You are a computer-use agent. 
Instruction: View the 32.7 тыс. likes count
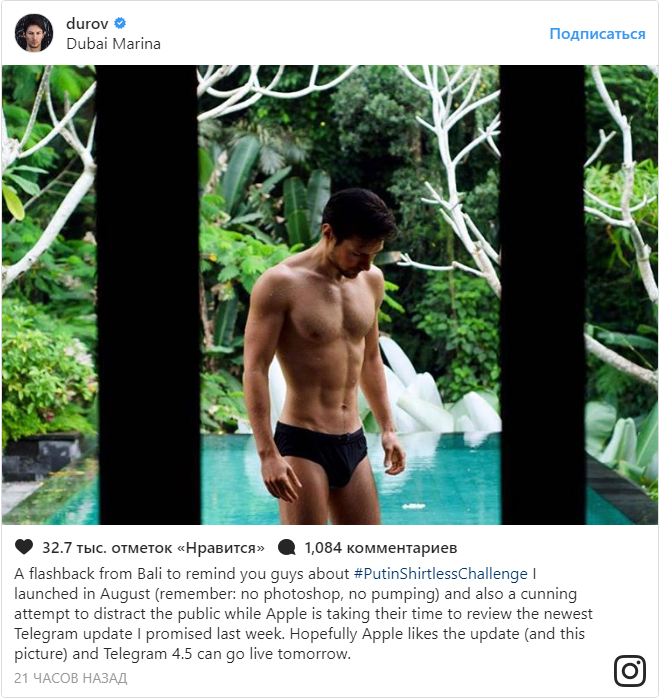[x=153, y=548]
